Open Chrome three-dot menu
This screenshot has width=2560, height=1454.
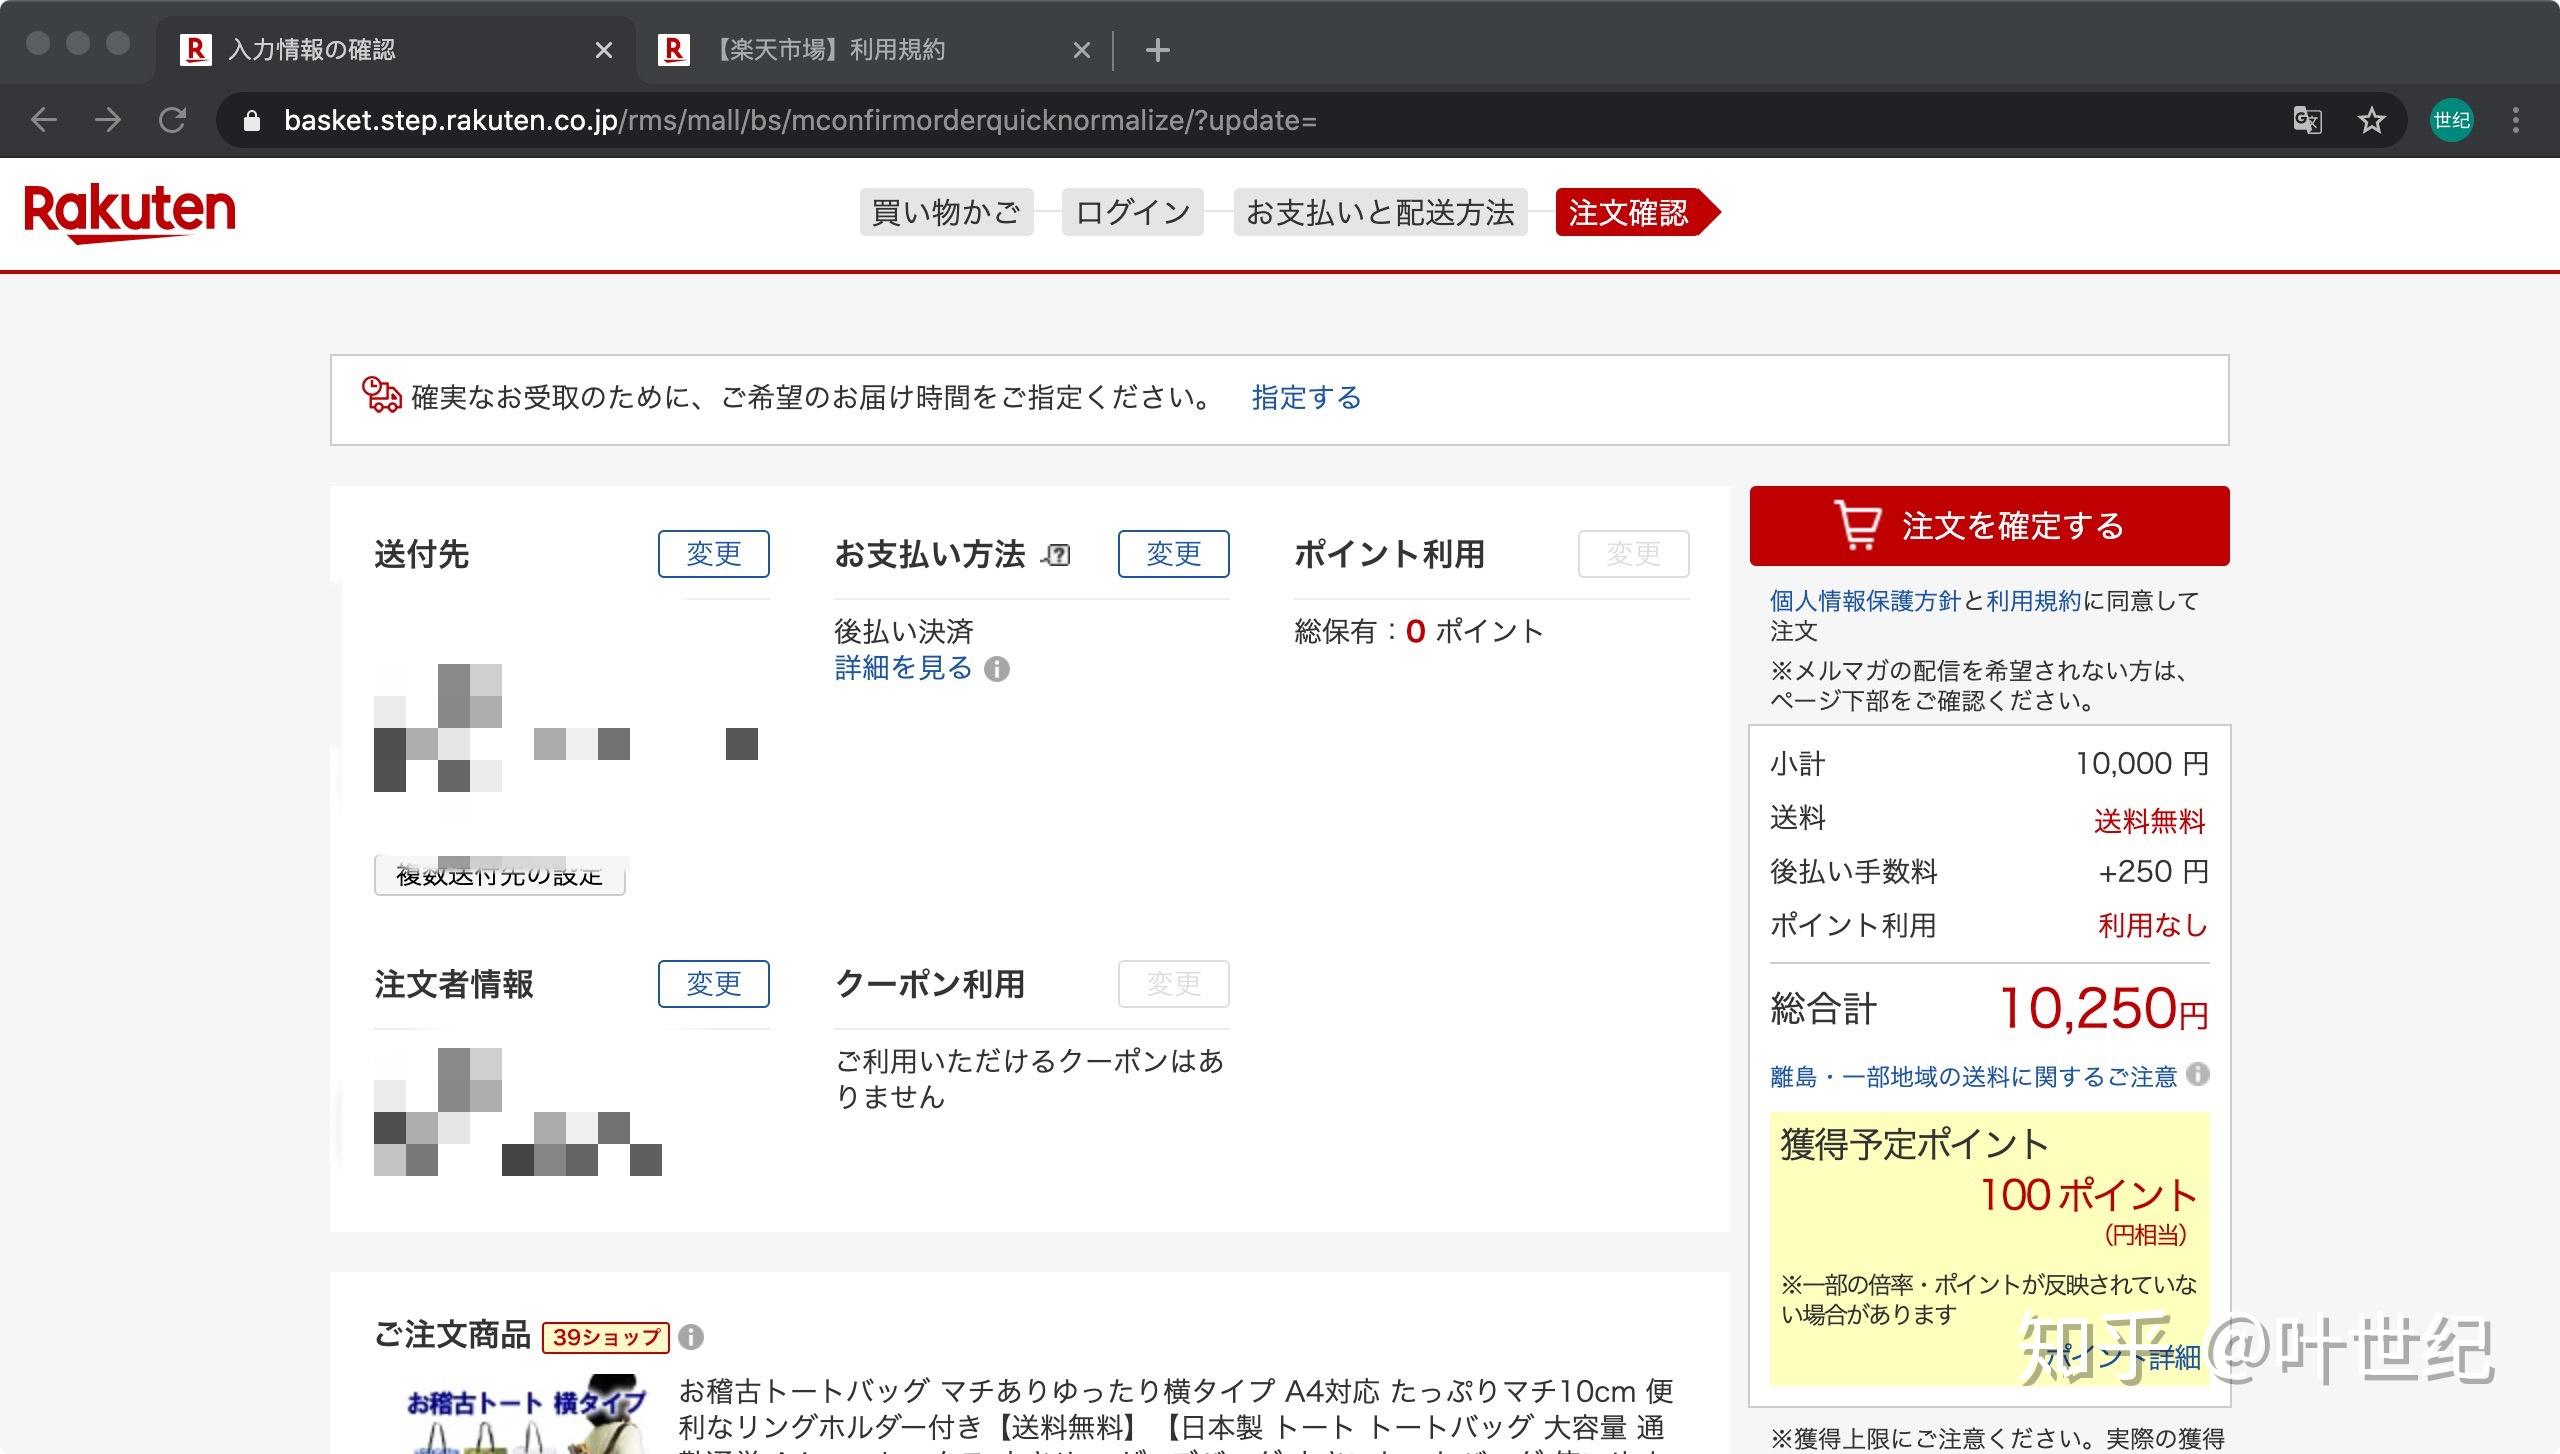[x=2516, y=120]
